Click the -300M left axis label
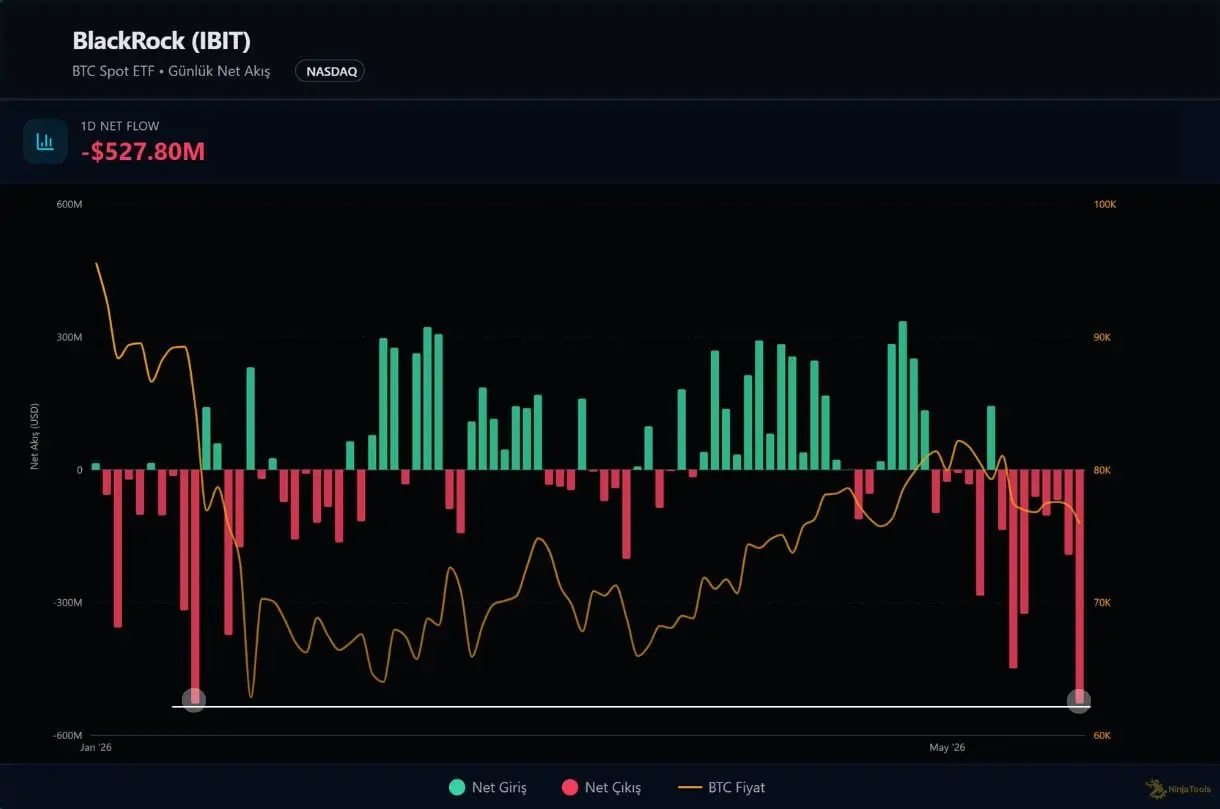The height and width of the screenshot is (809, 1220). [67, 603]
